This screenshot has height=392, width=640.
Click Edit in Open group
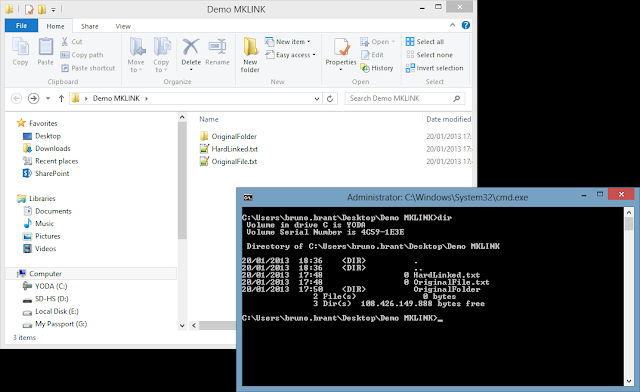click(x=372, y=55)
